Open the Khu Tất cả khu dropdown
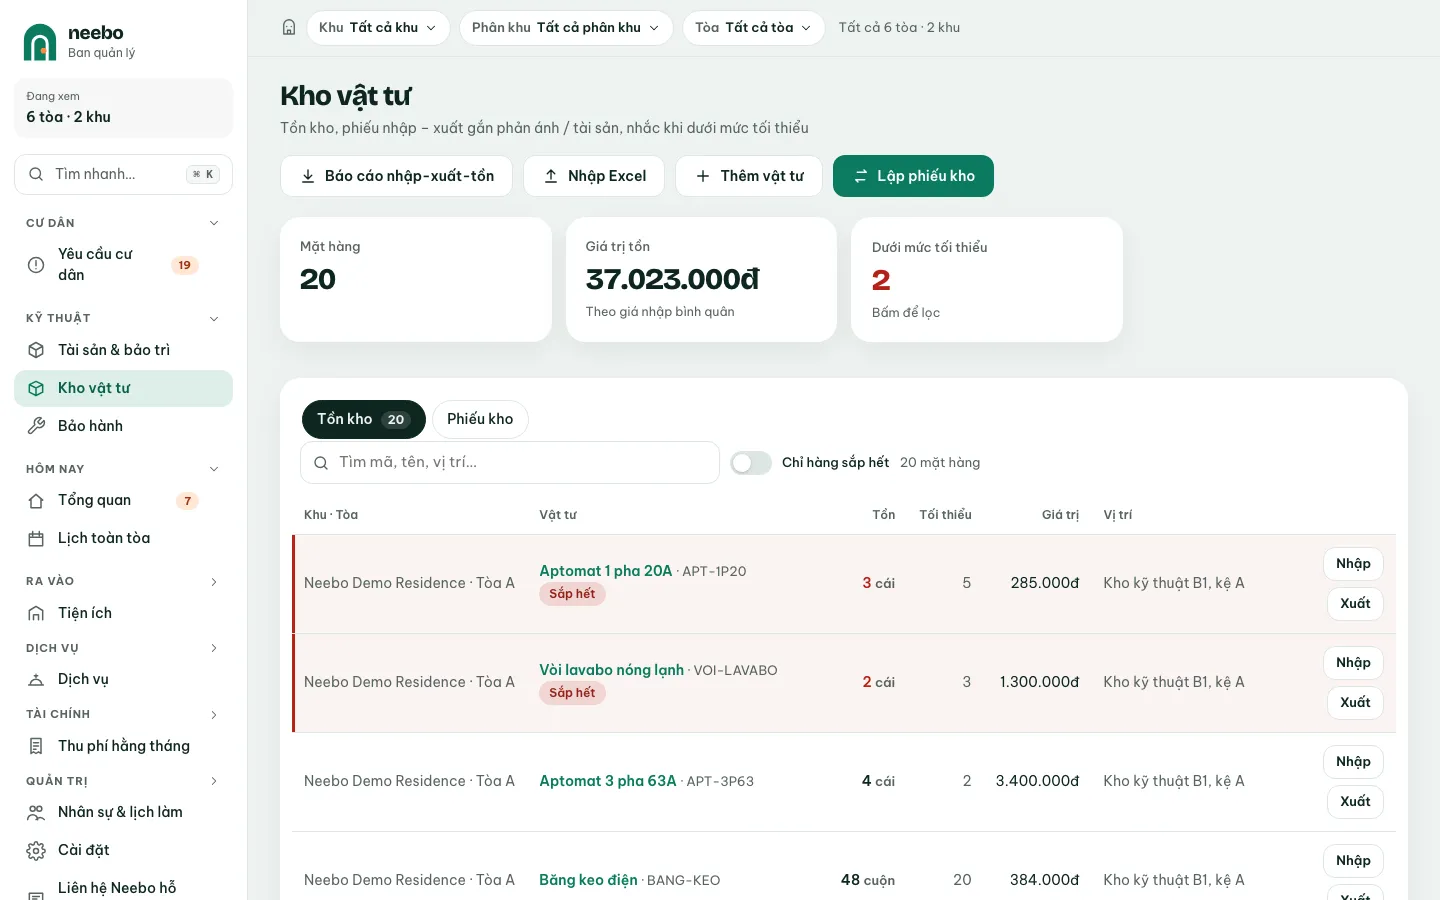The height and width of the screenshot is (900, 1440). pyautogui.click(x=378, y=28)
